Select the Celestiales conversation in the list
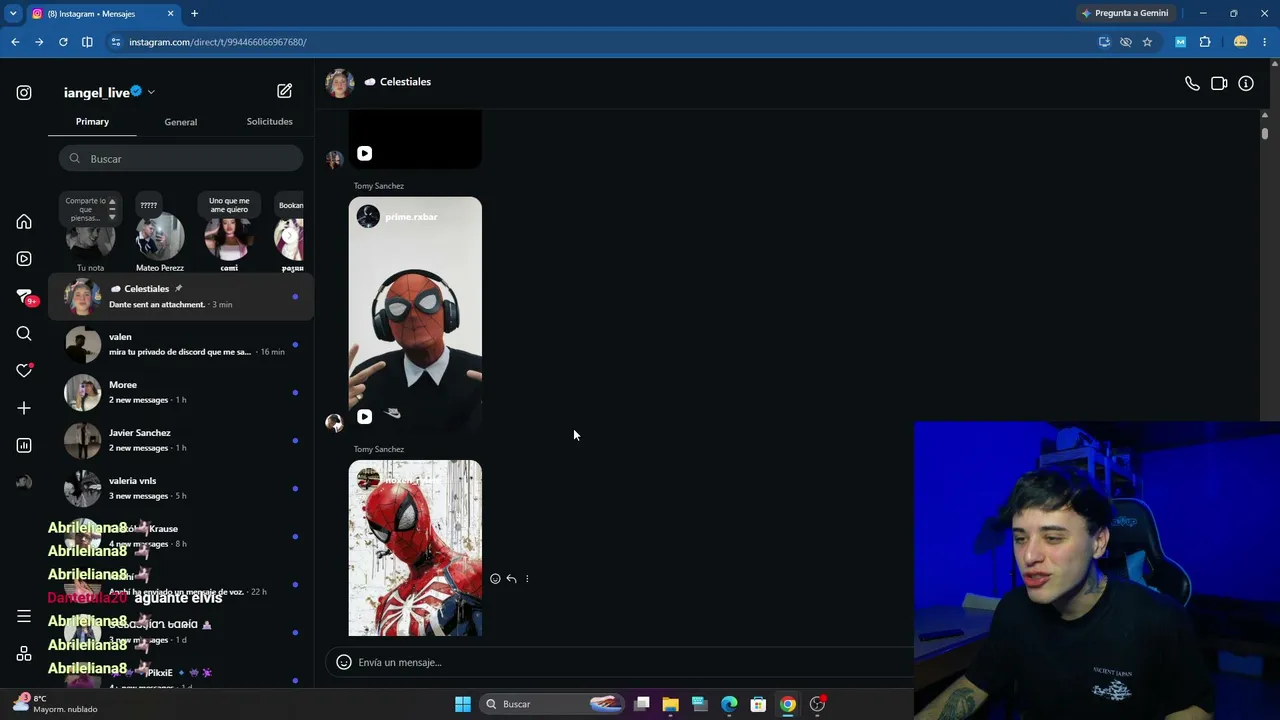The height and width of the screenshot is (720, 1280). tap(181, 296)
